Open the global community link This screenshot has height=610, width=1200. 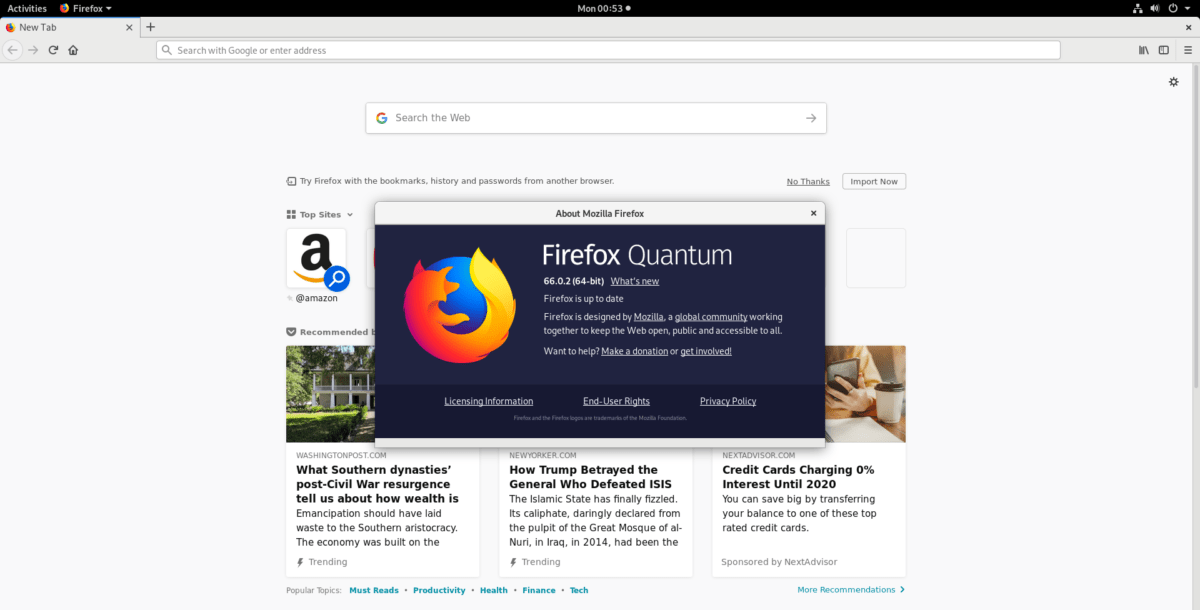(x=711, y=316)
